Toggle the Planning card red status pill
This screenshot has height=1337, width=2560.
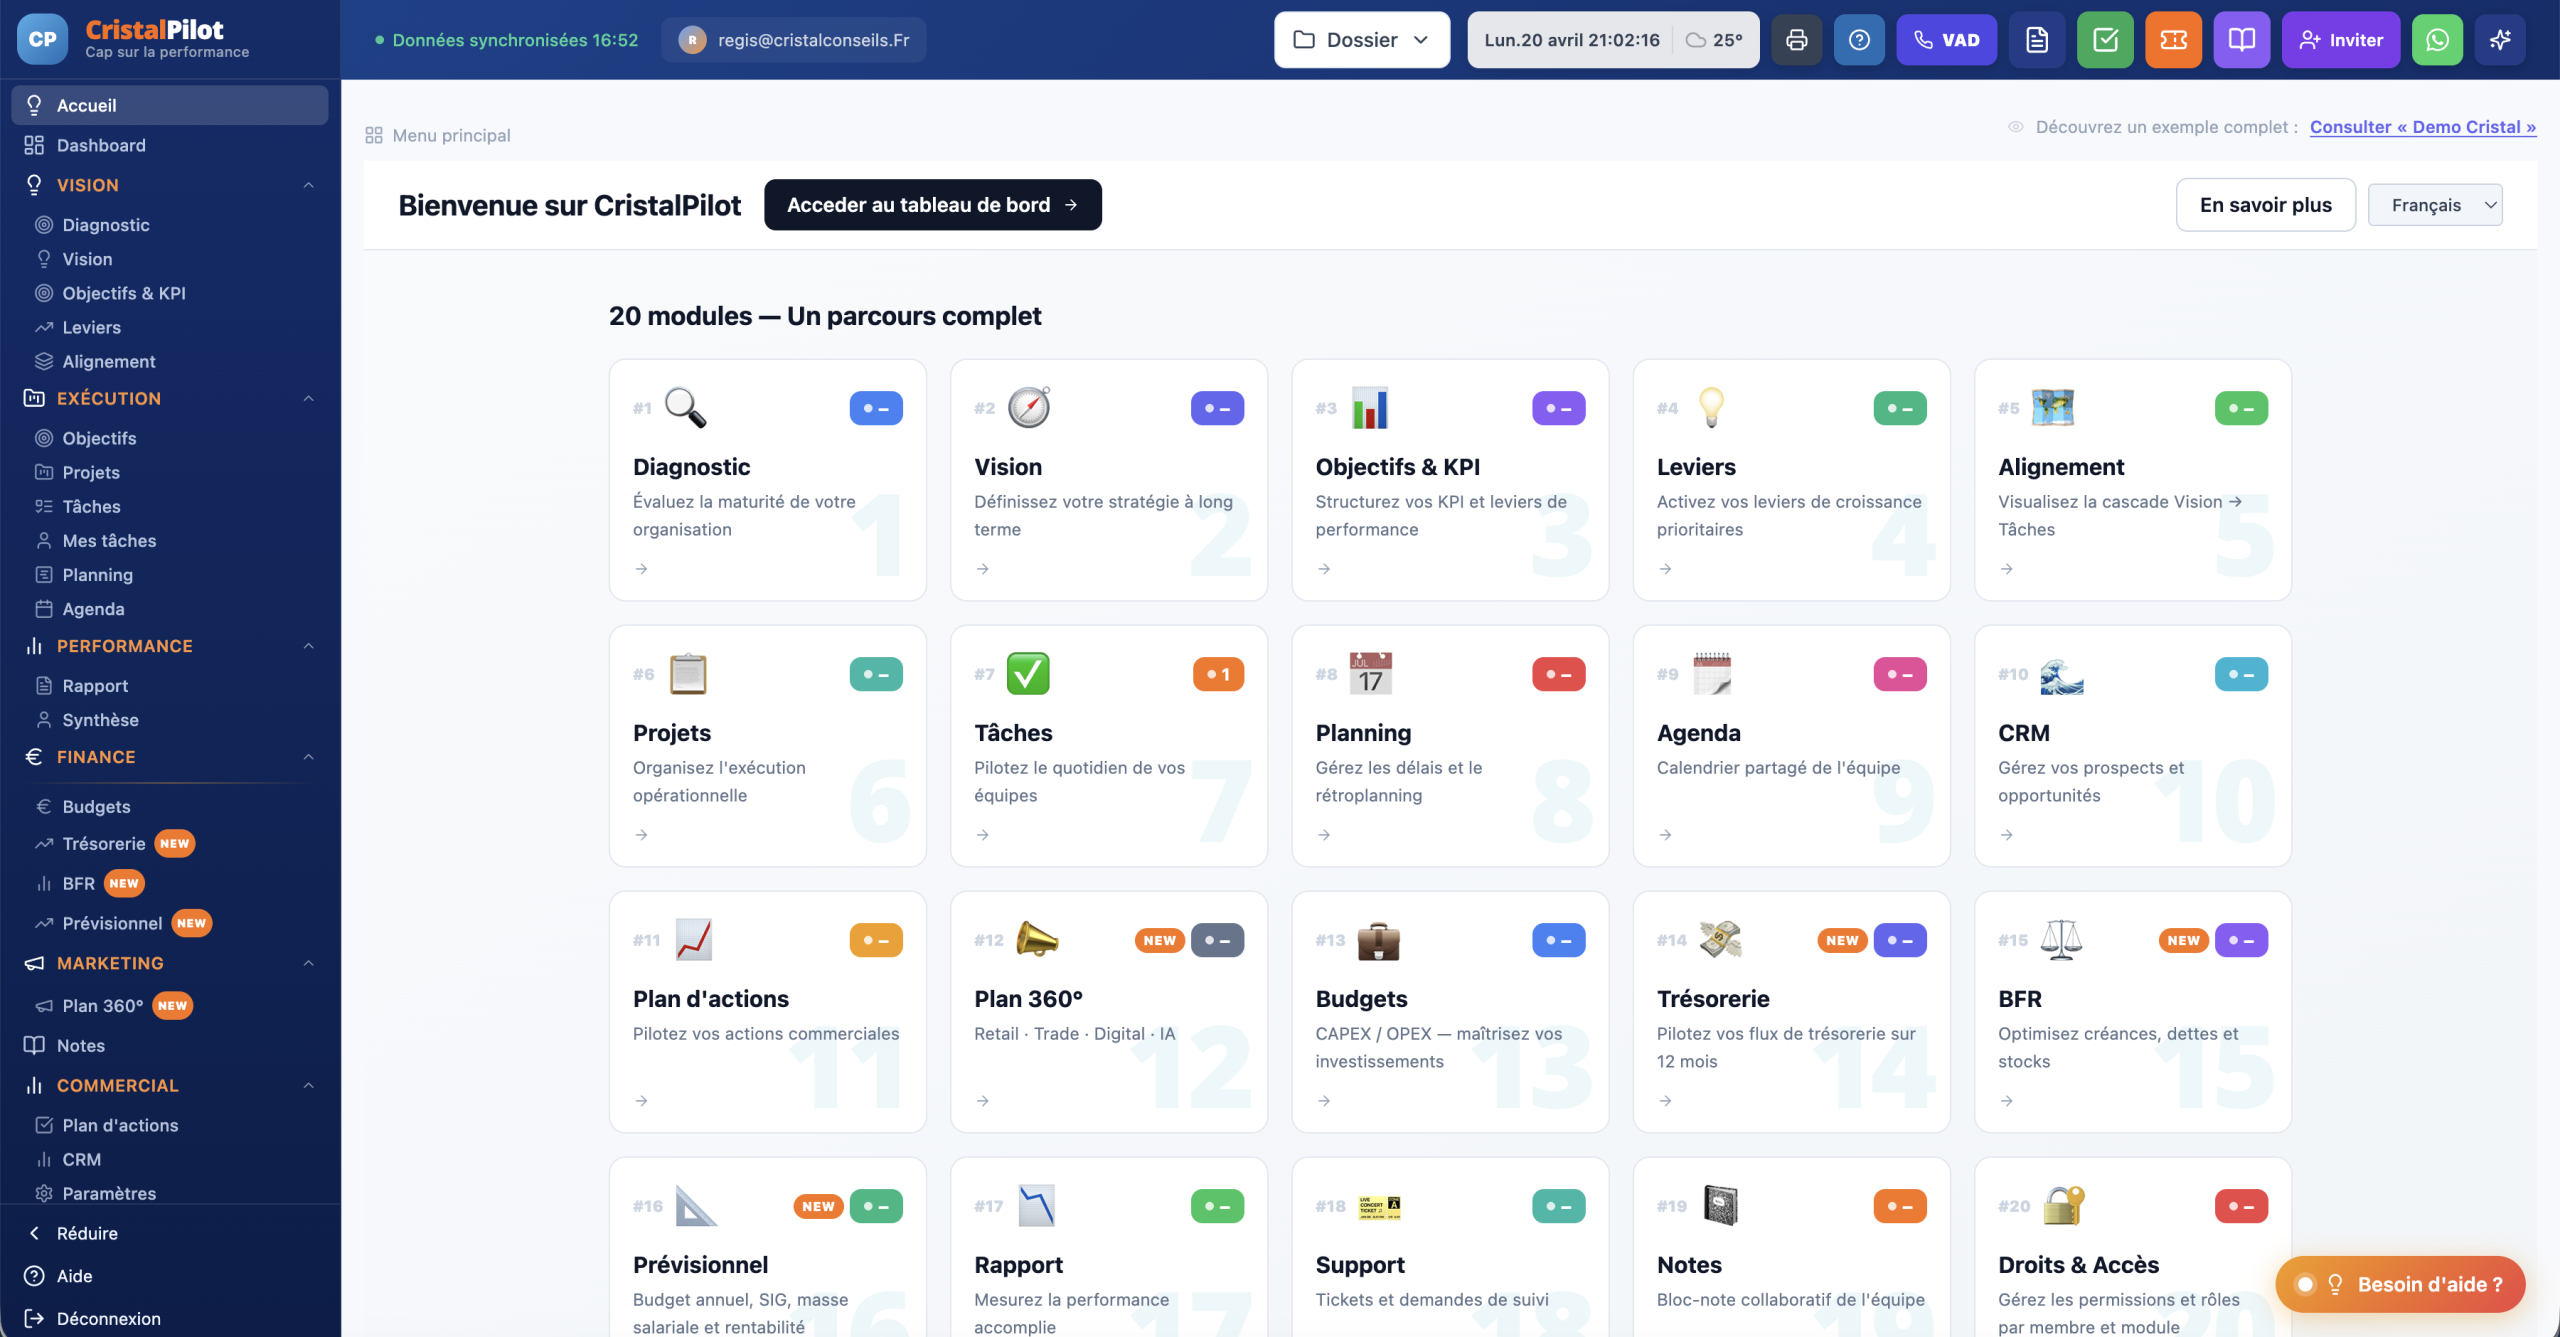[x=1558, y=674]
